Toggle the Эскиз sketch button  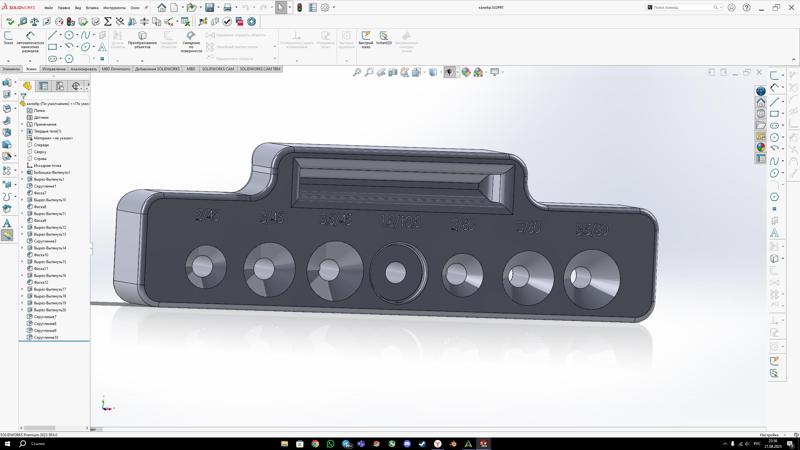[x=8, y=37]
